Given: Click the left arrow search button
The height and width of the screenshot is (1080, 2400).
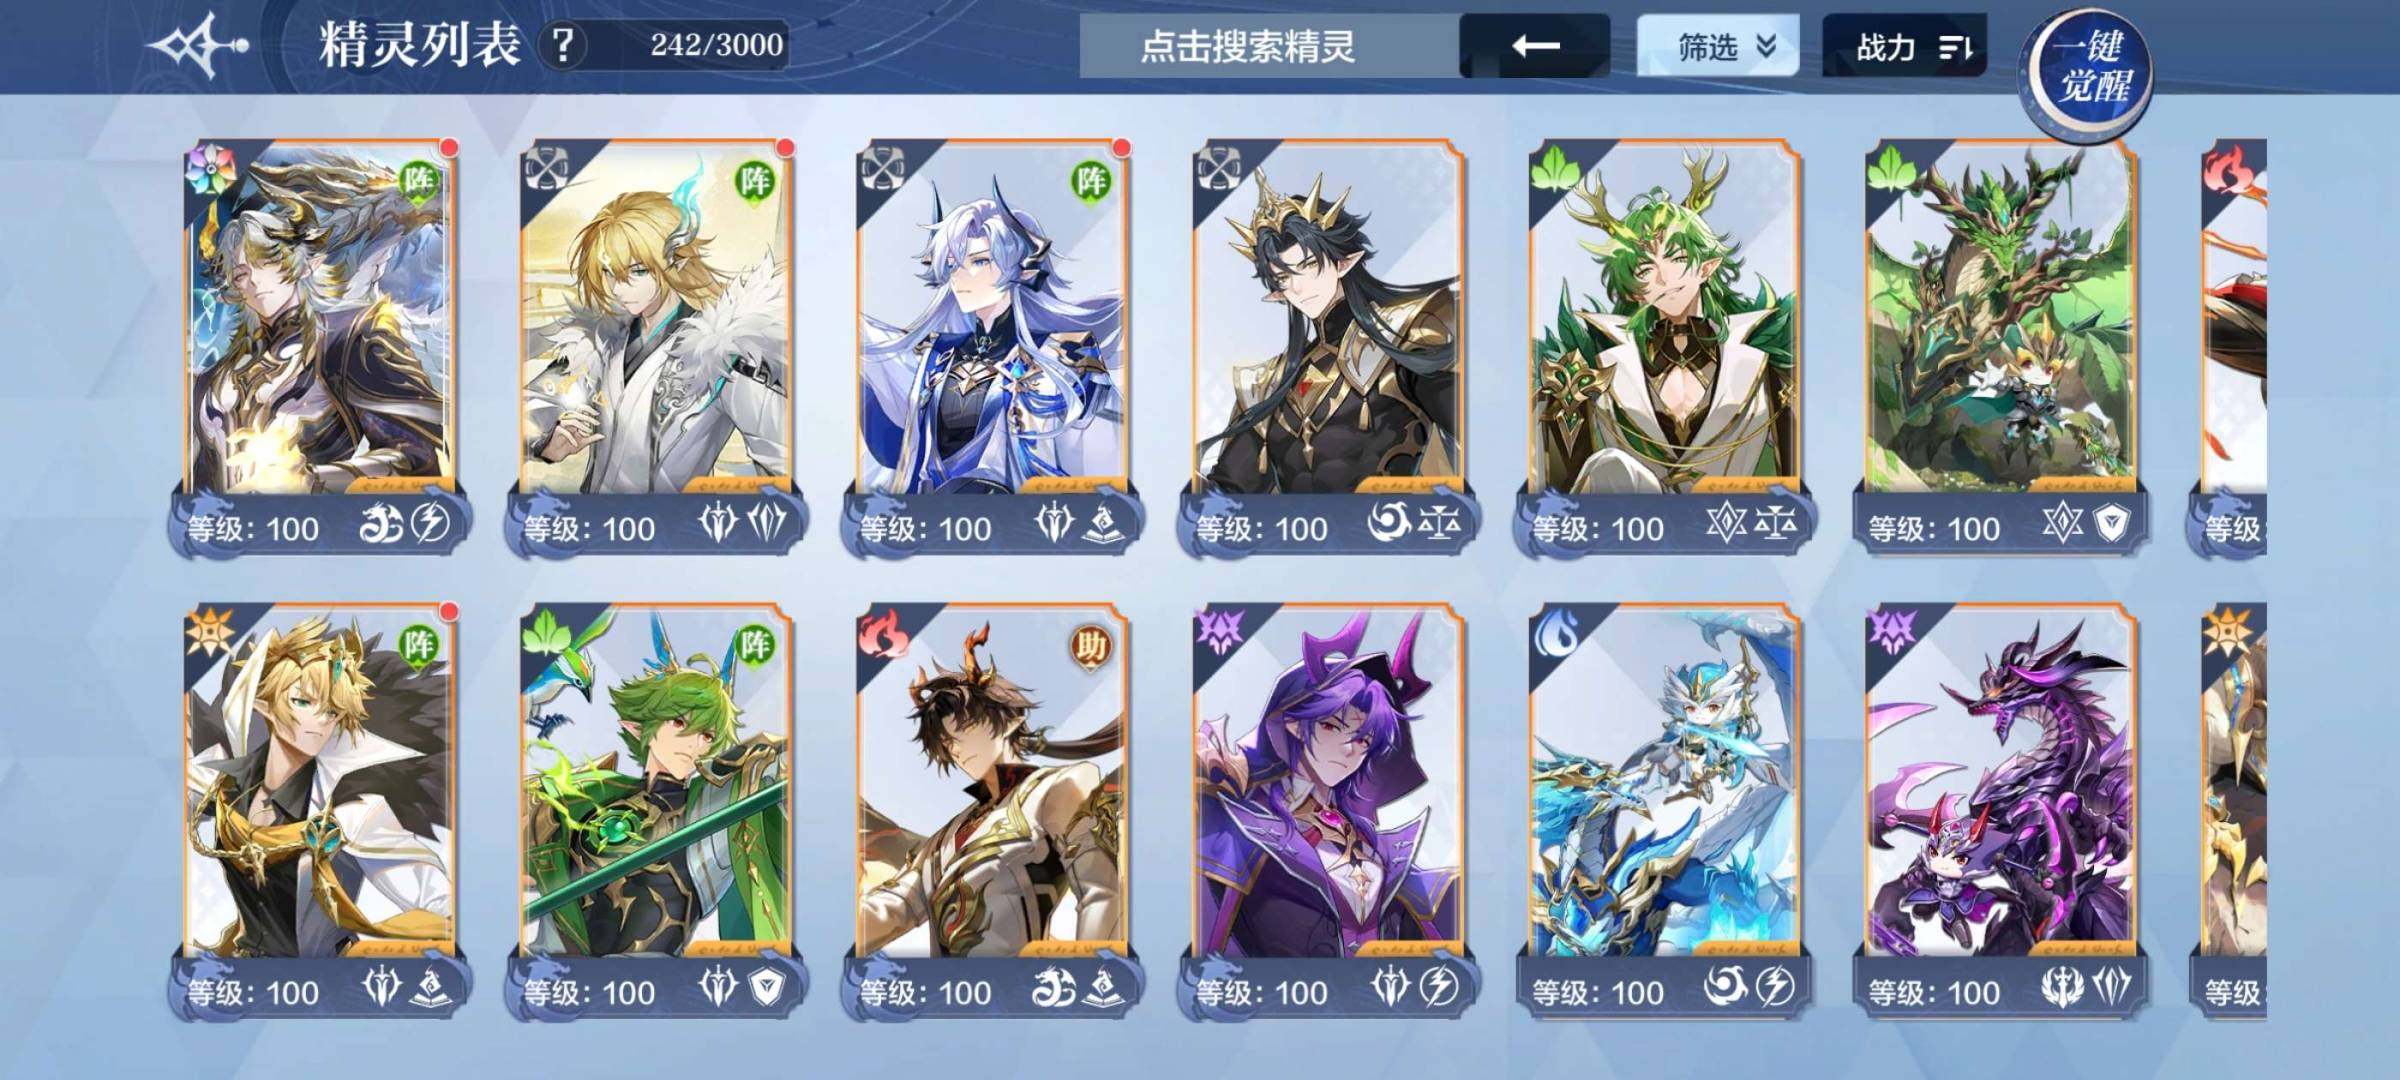Looking at the screenshot, I should pos(1535,46).
